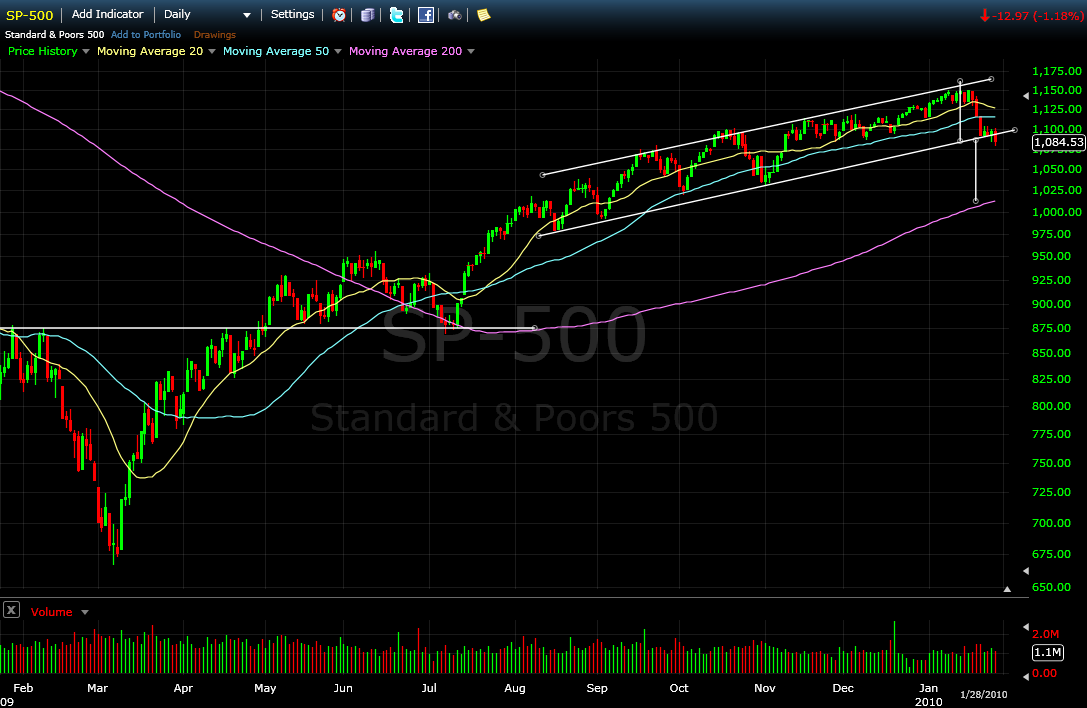Screen dimensions: 1087x708
Task: Select the 1,084.53 price label
Action: coord(1057,142)
